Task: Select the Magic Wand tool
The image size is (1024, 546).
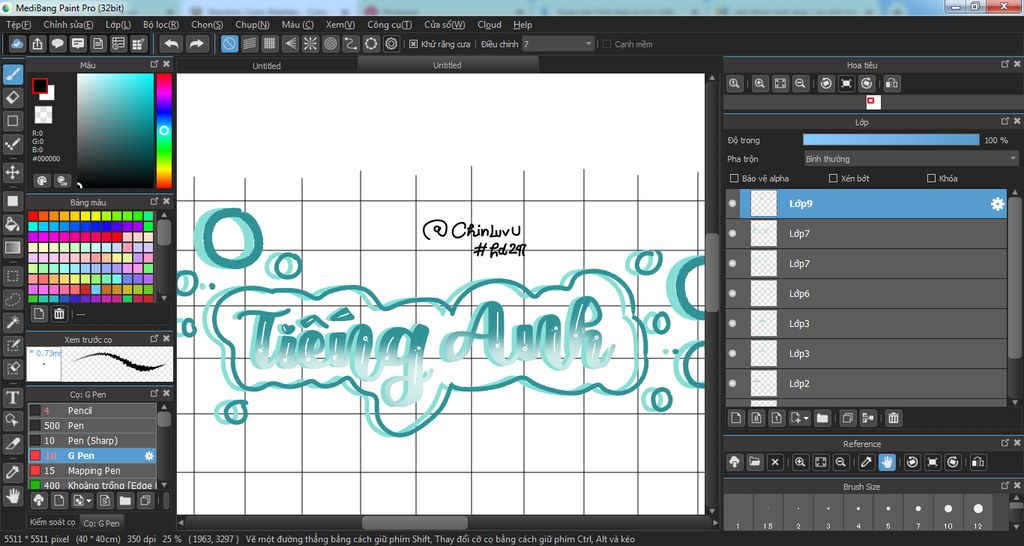Action: (x=12, y=322)
